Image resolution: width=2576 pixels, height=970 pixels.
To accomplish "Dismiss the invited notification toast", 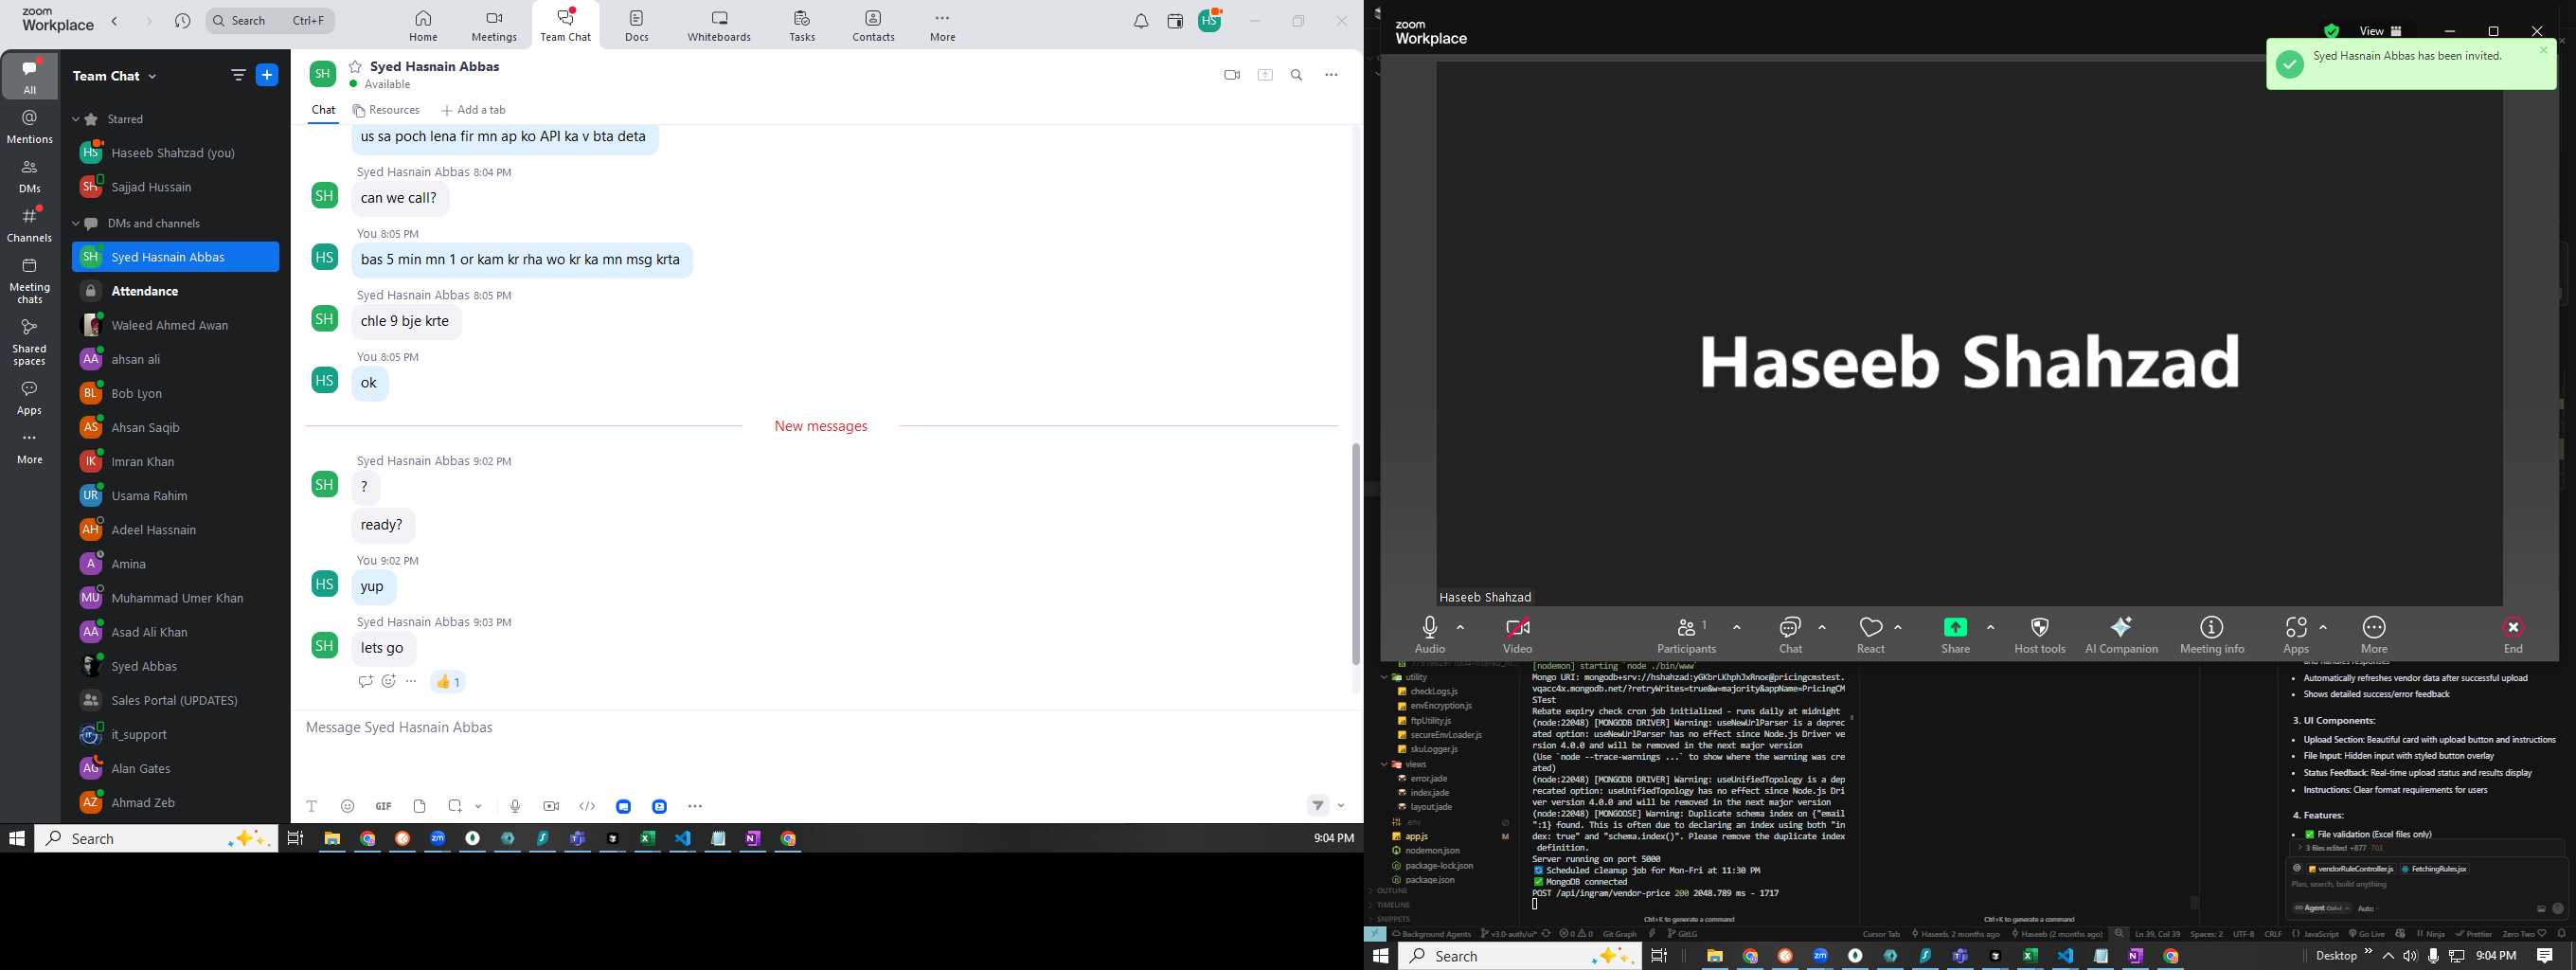I will [2544, 50].
